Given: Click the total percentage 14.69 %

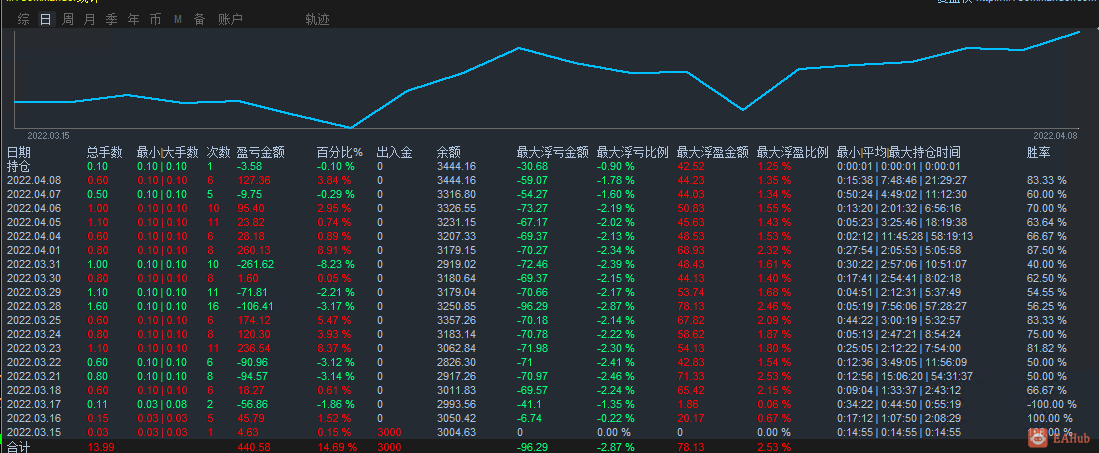Looking at the screenshot, I should 337,447.
